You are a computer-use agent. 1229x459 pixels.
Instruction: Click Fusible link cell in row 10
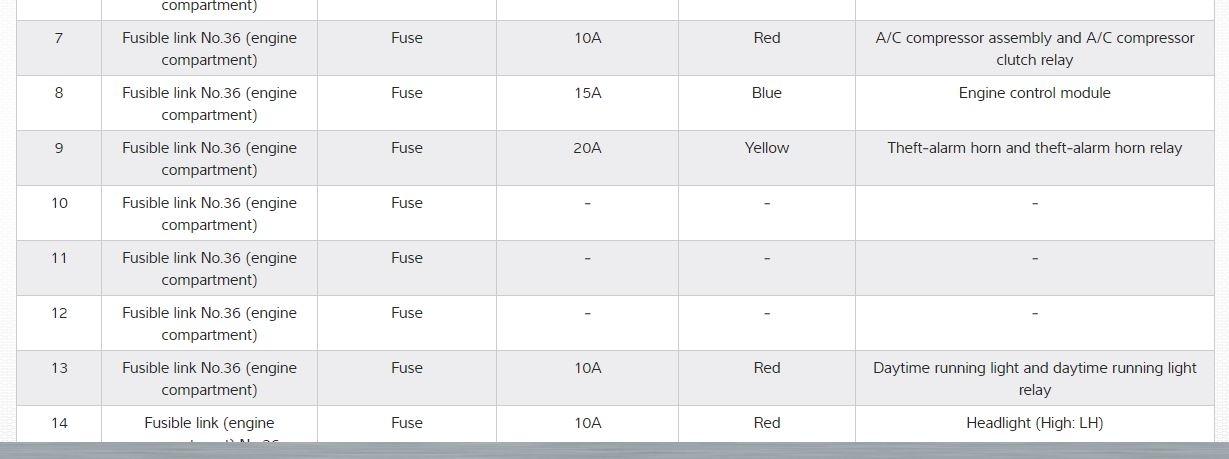209,213
